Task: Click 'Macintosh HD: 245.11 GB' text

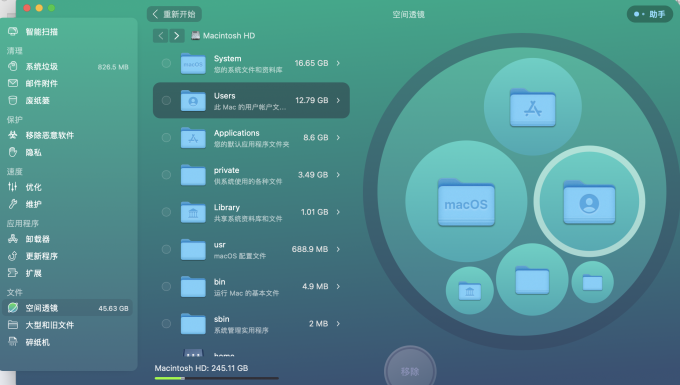Action: coord(202,368)
